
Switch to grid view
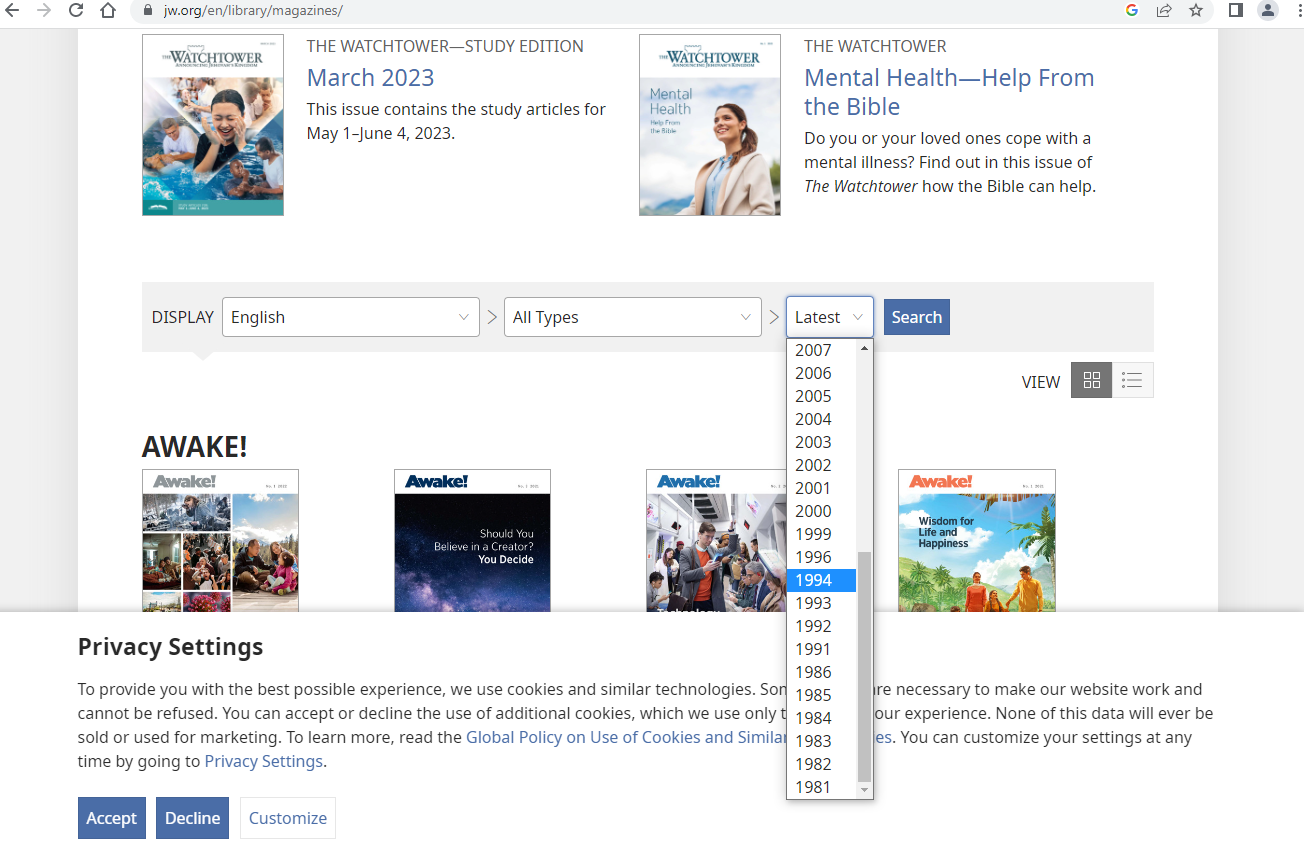click(x=1091, y=380)
